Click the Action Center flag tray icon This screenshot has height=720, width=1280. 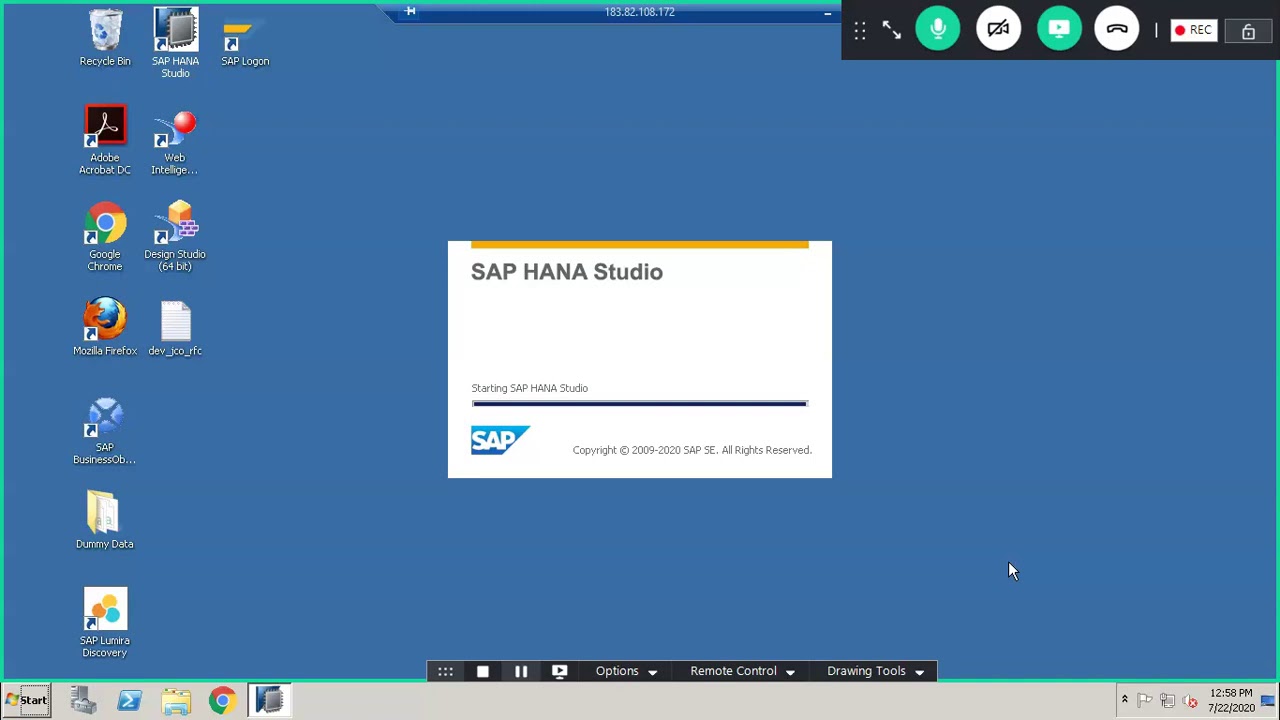click(x=1145, y=701)
